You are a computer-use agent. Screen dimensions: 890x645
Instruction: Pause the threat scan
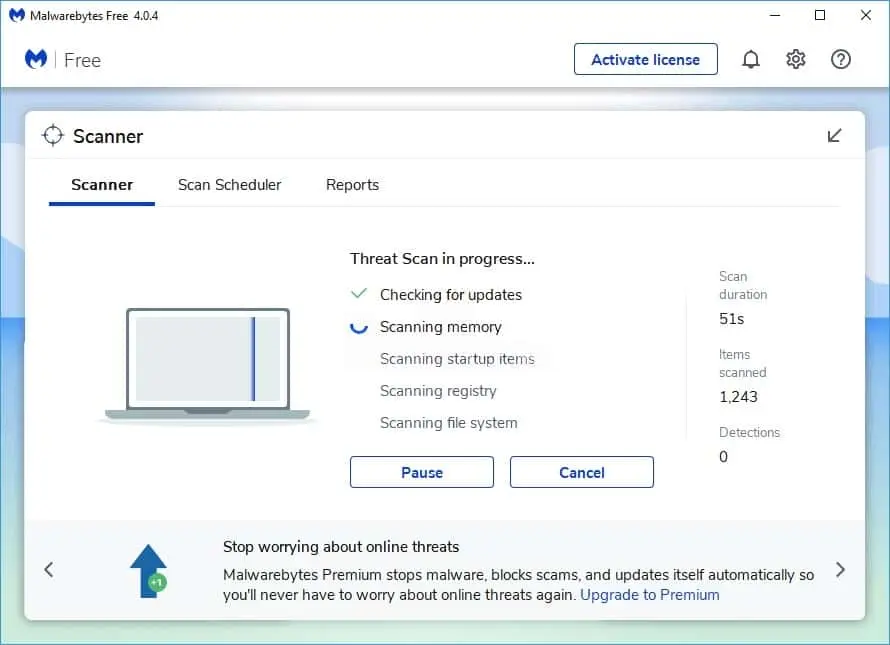click(422, 472)
